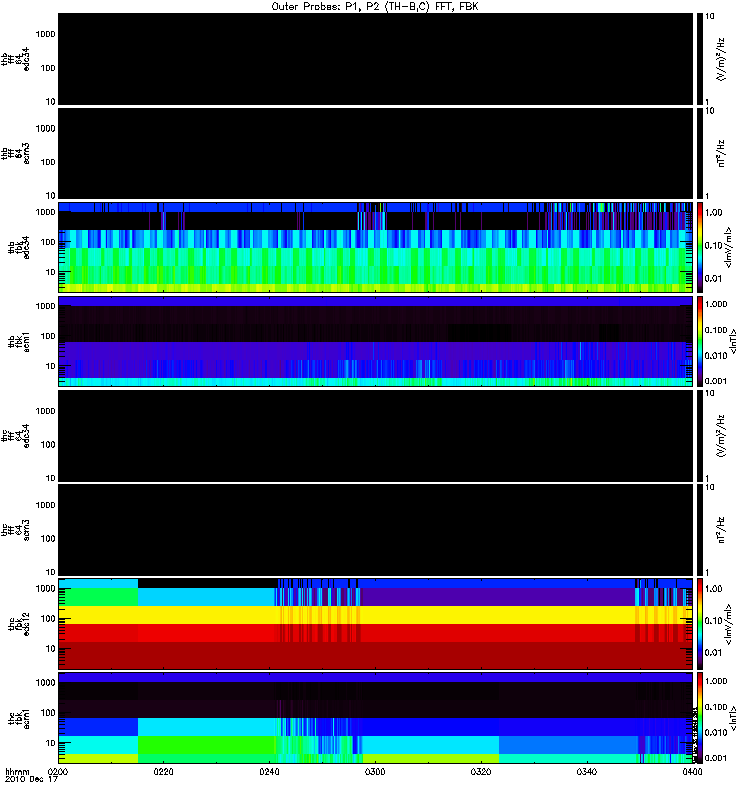Click the 0200 time axis label
This screenshot has height=800, width=750.
57,771
